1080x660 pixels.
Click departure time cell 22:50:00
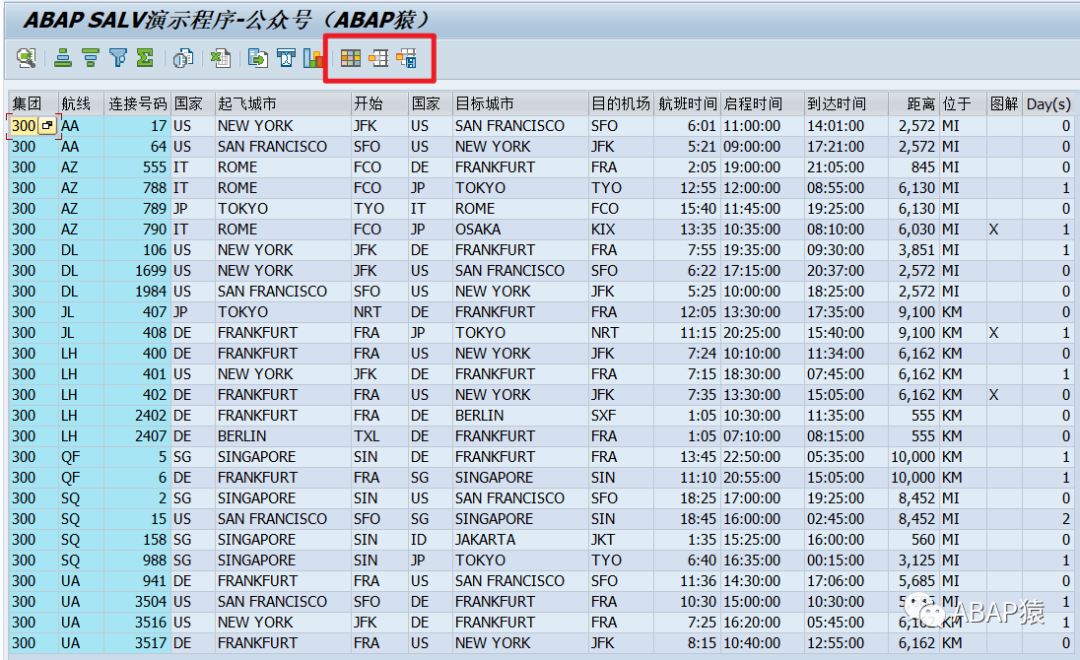762,457
